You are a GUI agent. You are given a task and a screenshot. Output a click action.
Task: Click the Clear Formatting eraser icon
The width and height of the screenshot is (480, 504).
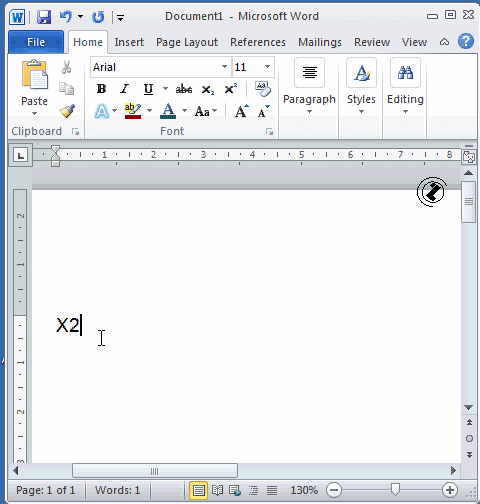click(x=263, y=89)
